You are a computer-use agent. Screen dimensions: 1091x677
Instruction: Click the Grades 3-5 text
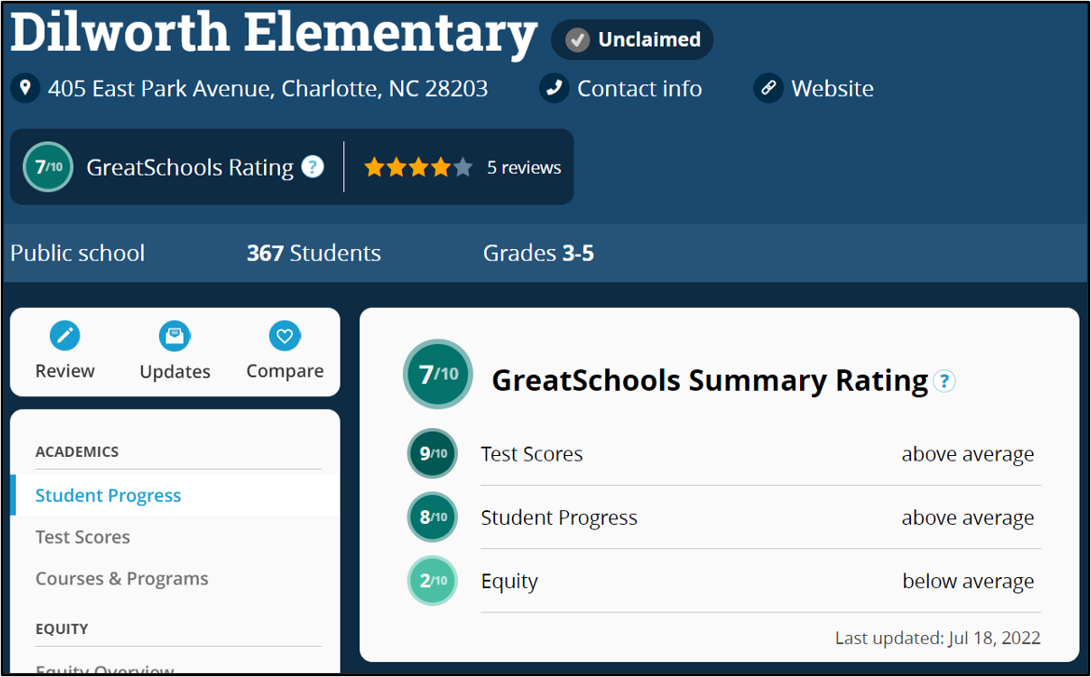point(539,253)
